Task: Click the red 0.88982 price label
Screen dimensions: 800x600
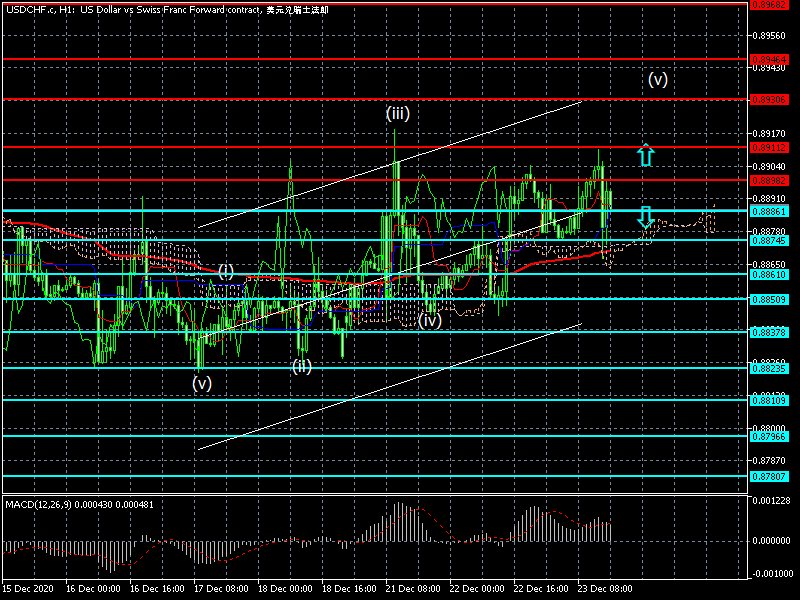Action: (769, 181)
